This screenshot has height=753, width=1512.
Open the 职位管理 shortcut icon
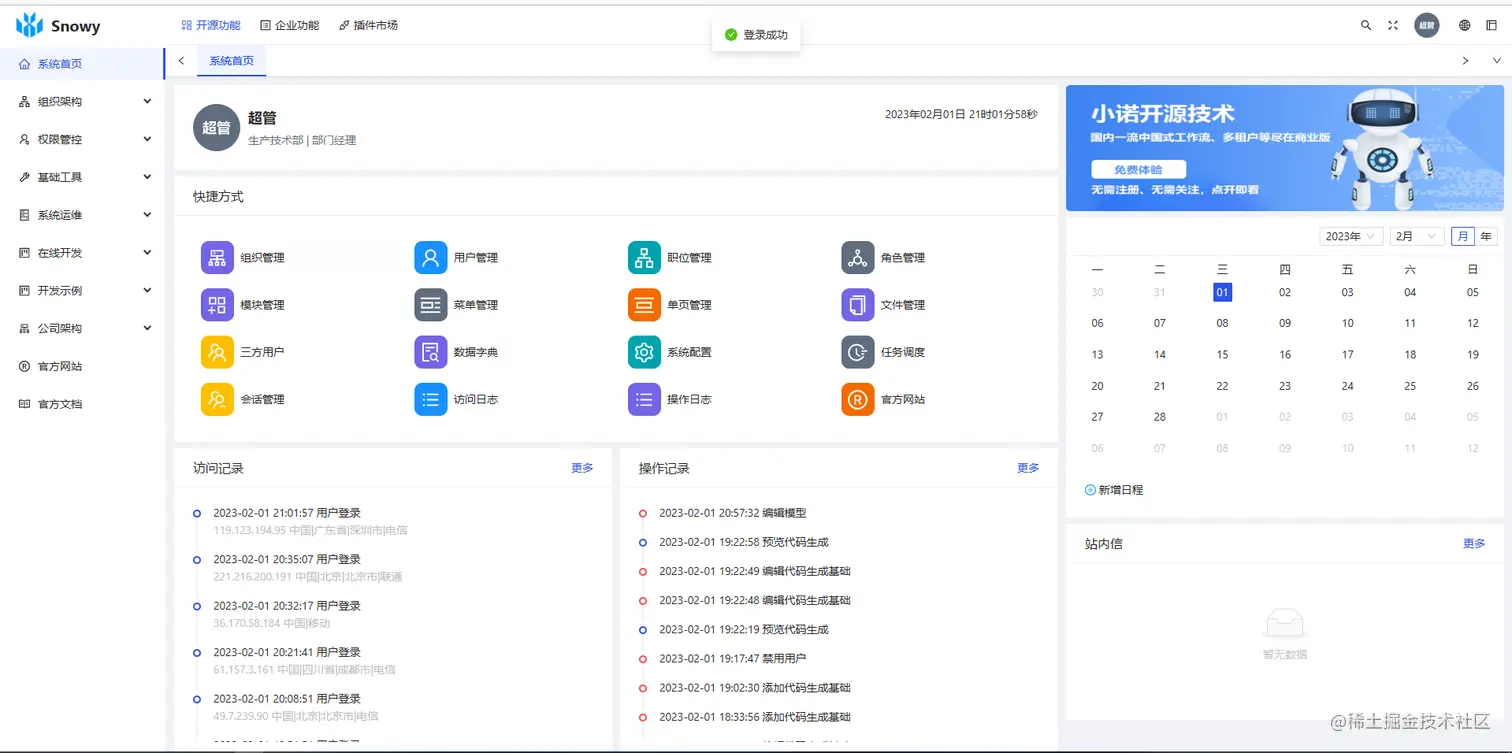click(644, 257)
